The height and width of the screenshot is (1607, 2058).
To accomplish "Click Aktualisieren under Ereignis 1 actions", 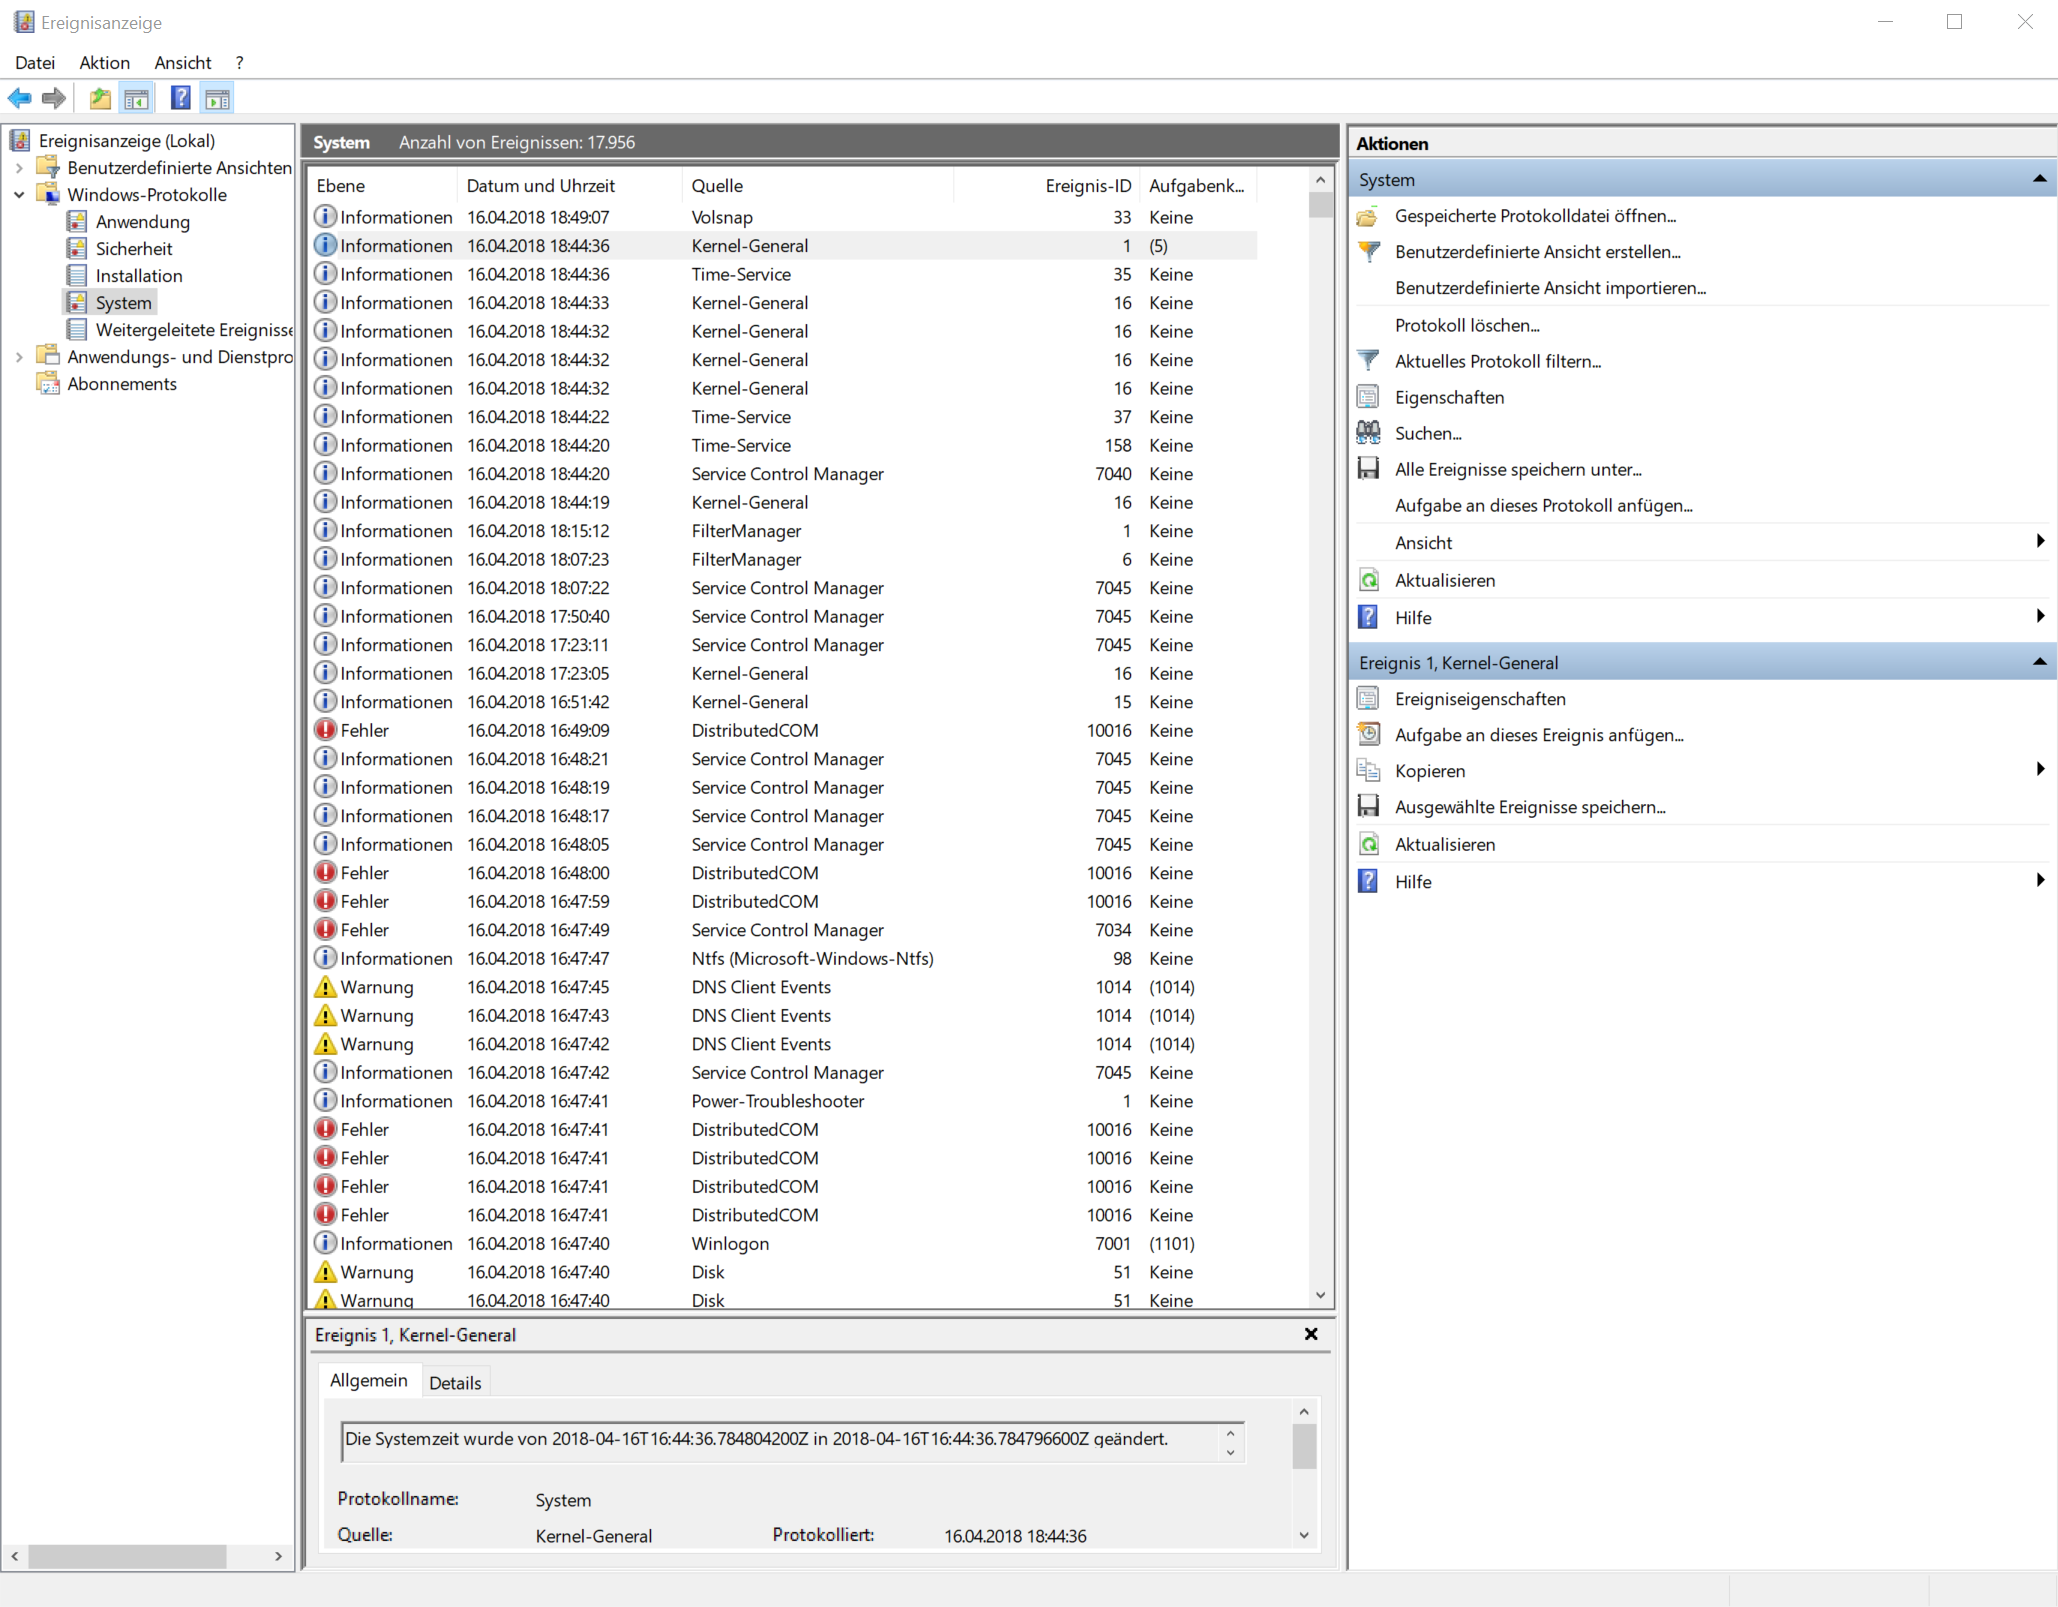I will point(1445,844).
